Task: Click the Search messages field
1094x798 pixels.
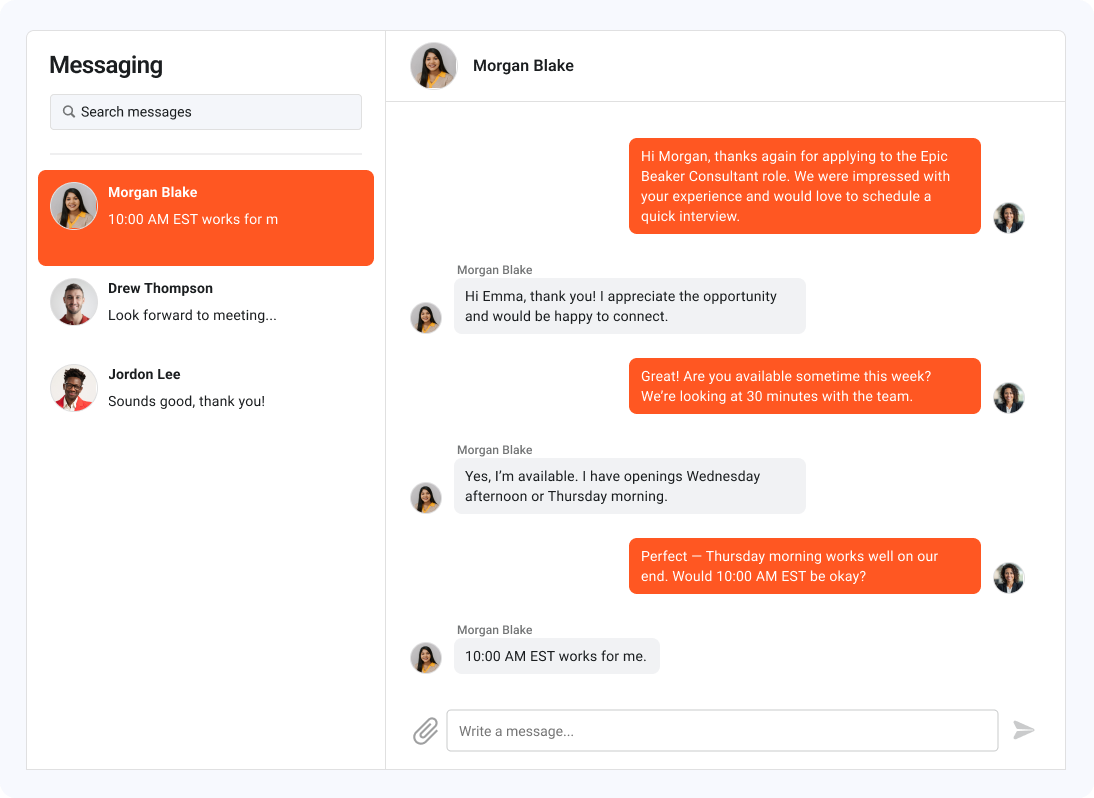Action: click(205, 111)
